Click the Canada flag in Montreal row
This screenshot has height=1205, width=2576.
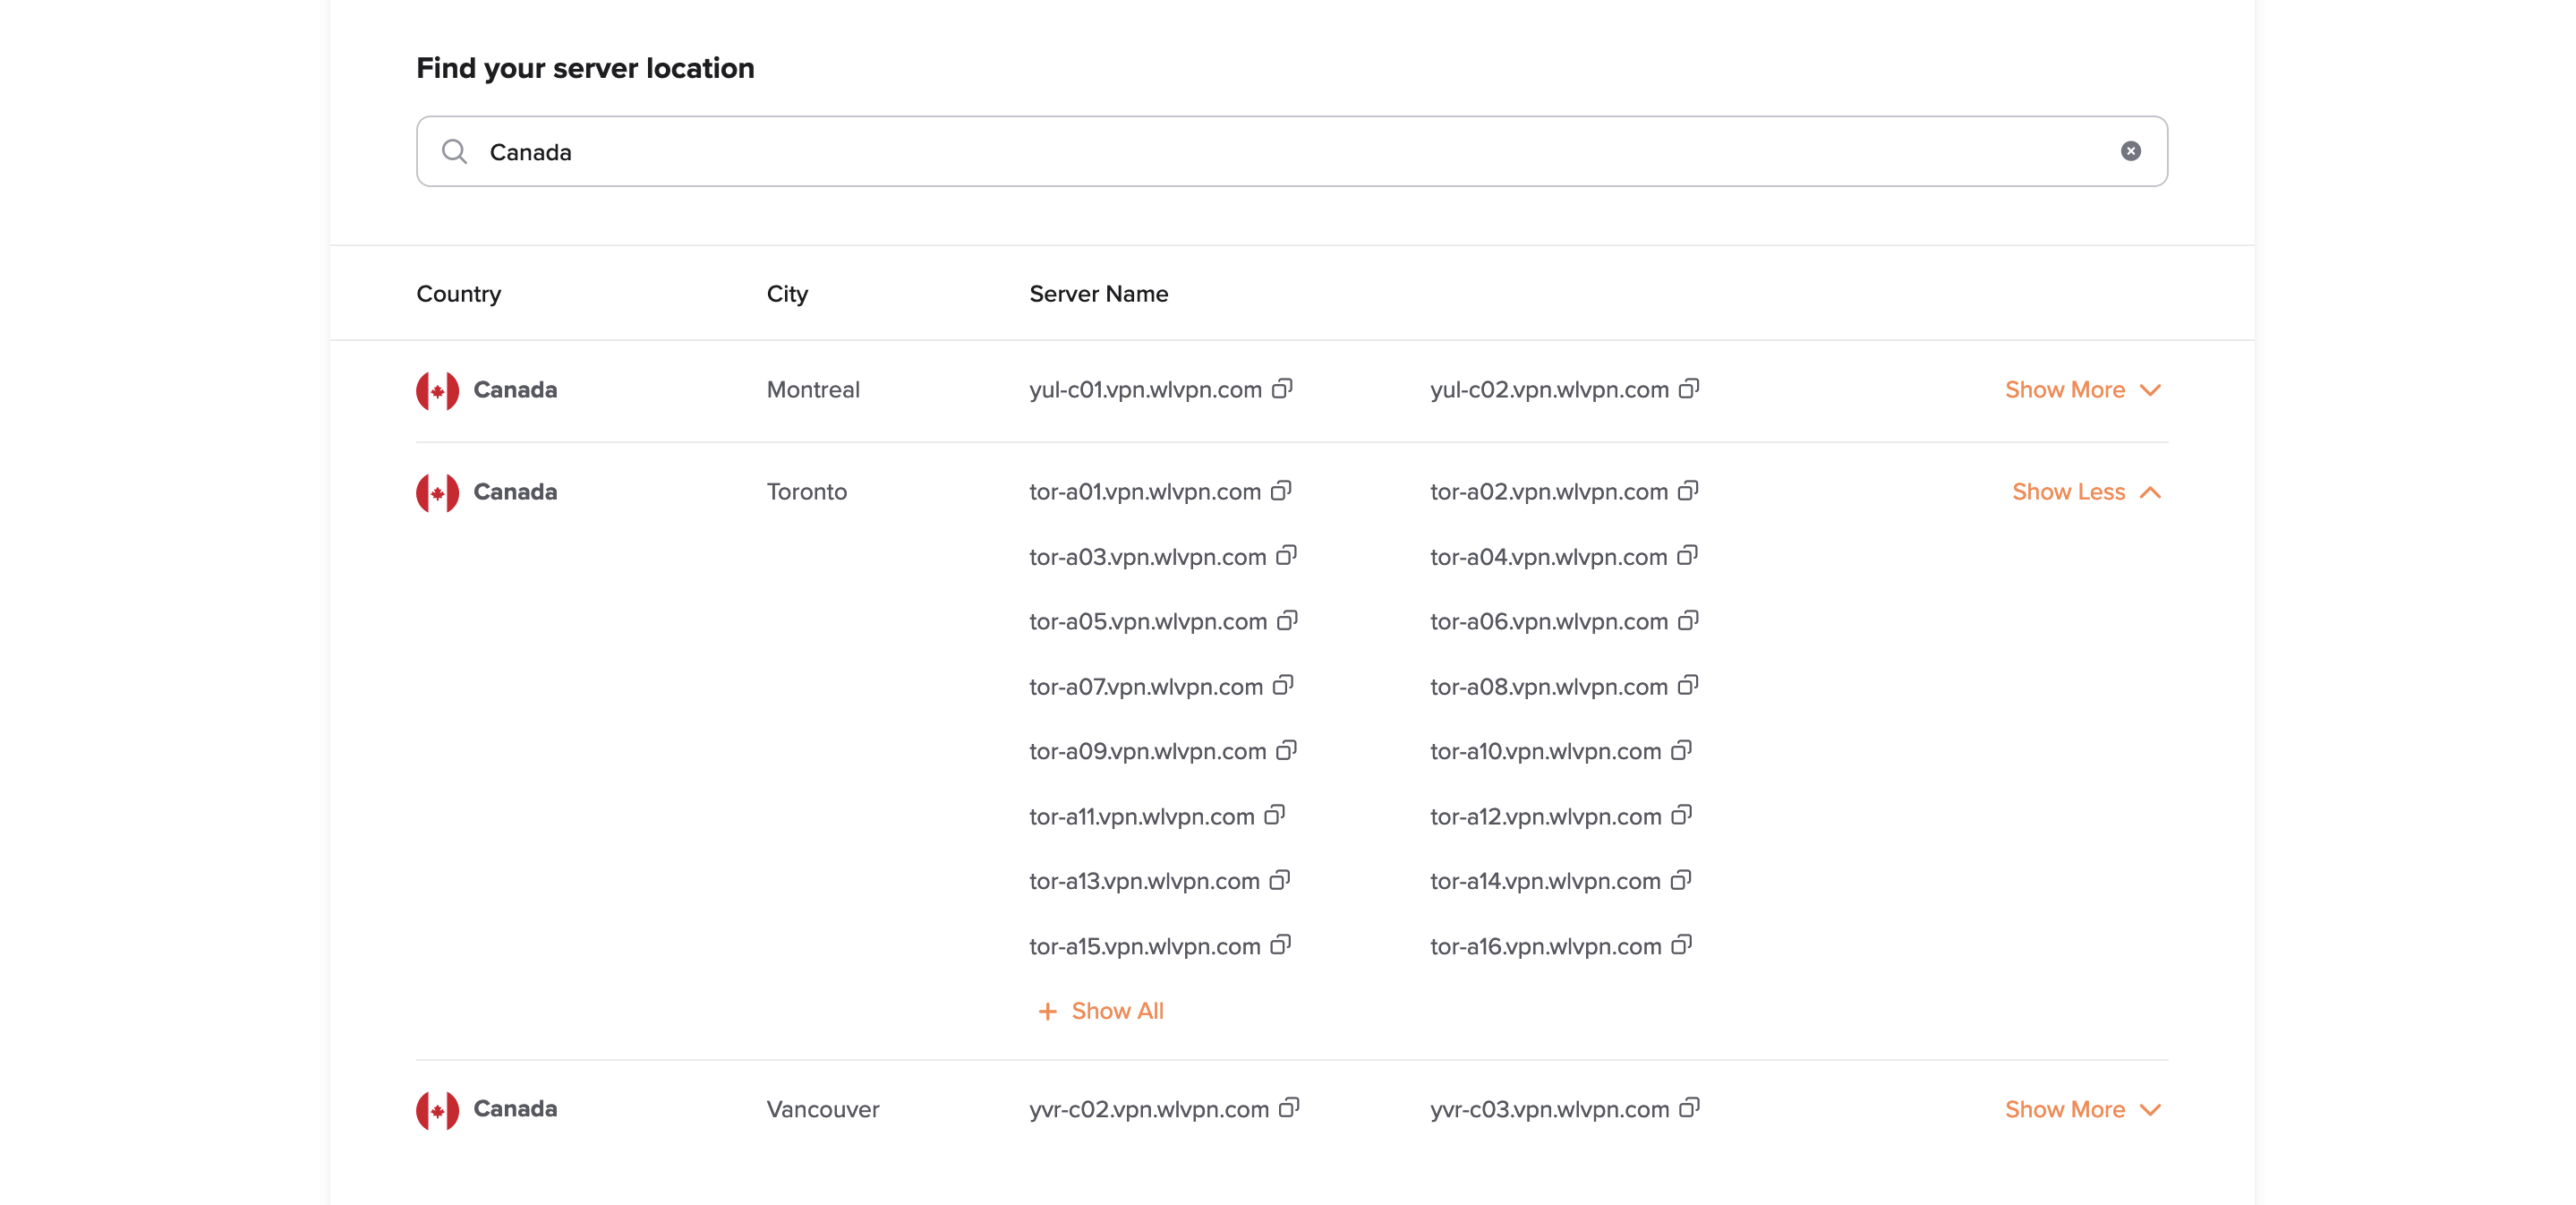tap(438, 390)
